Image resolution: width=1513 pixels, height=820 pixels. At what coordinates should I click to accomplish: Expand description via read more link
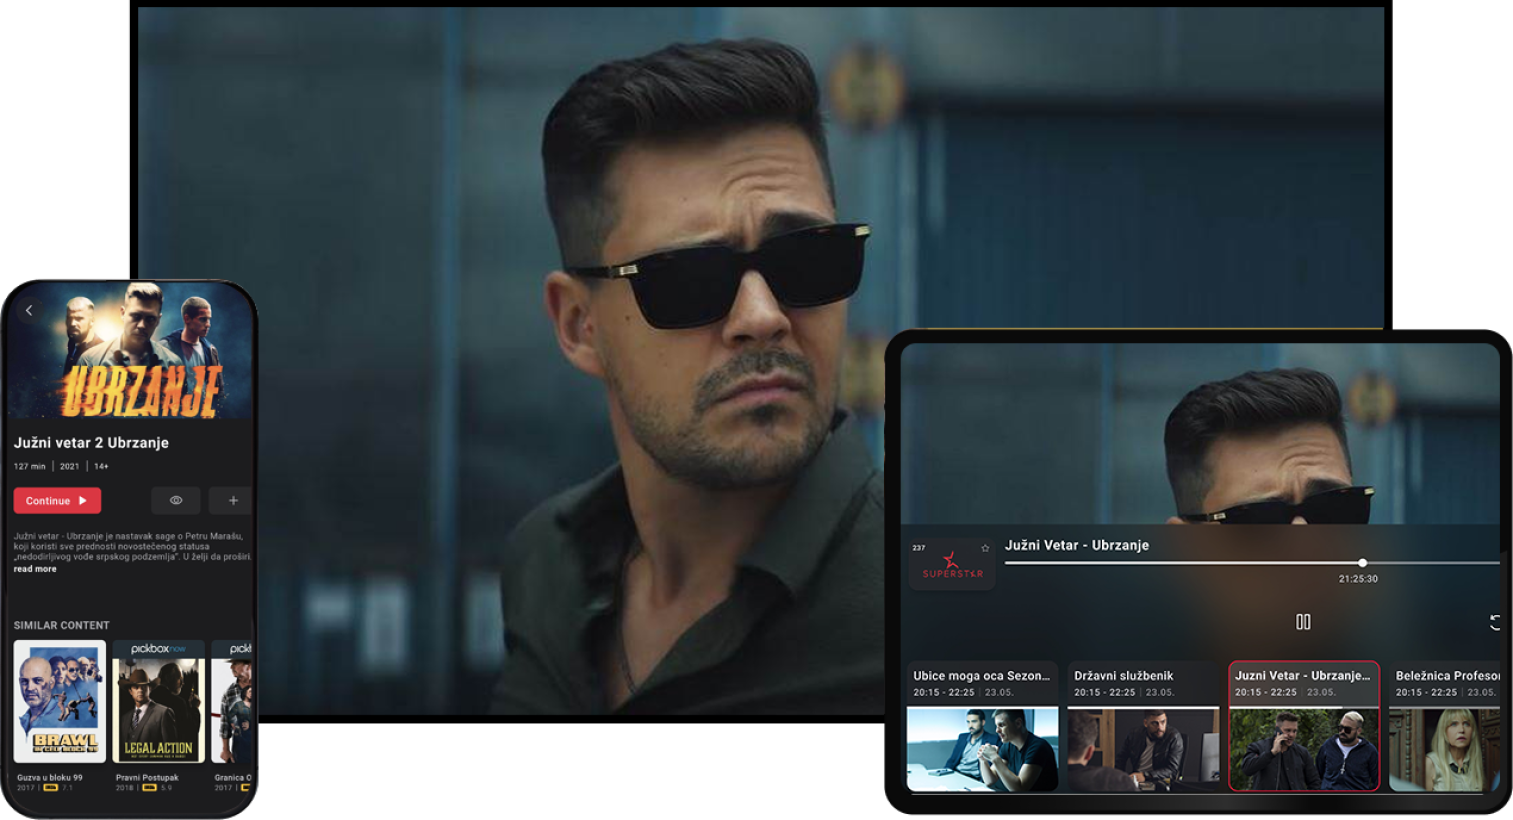point(35,569)
